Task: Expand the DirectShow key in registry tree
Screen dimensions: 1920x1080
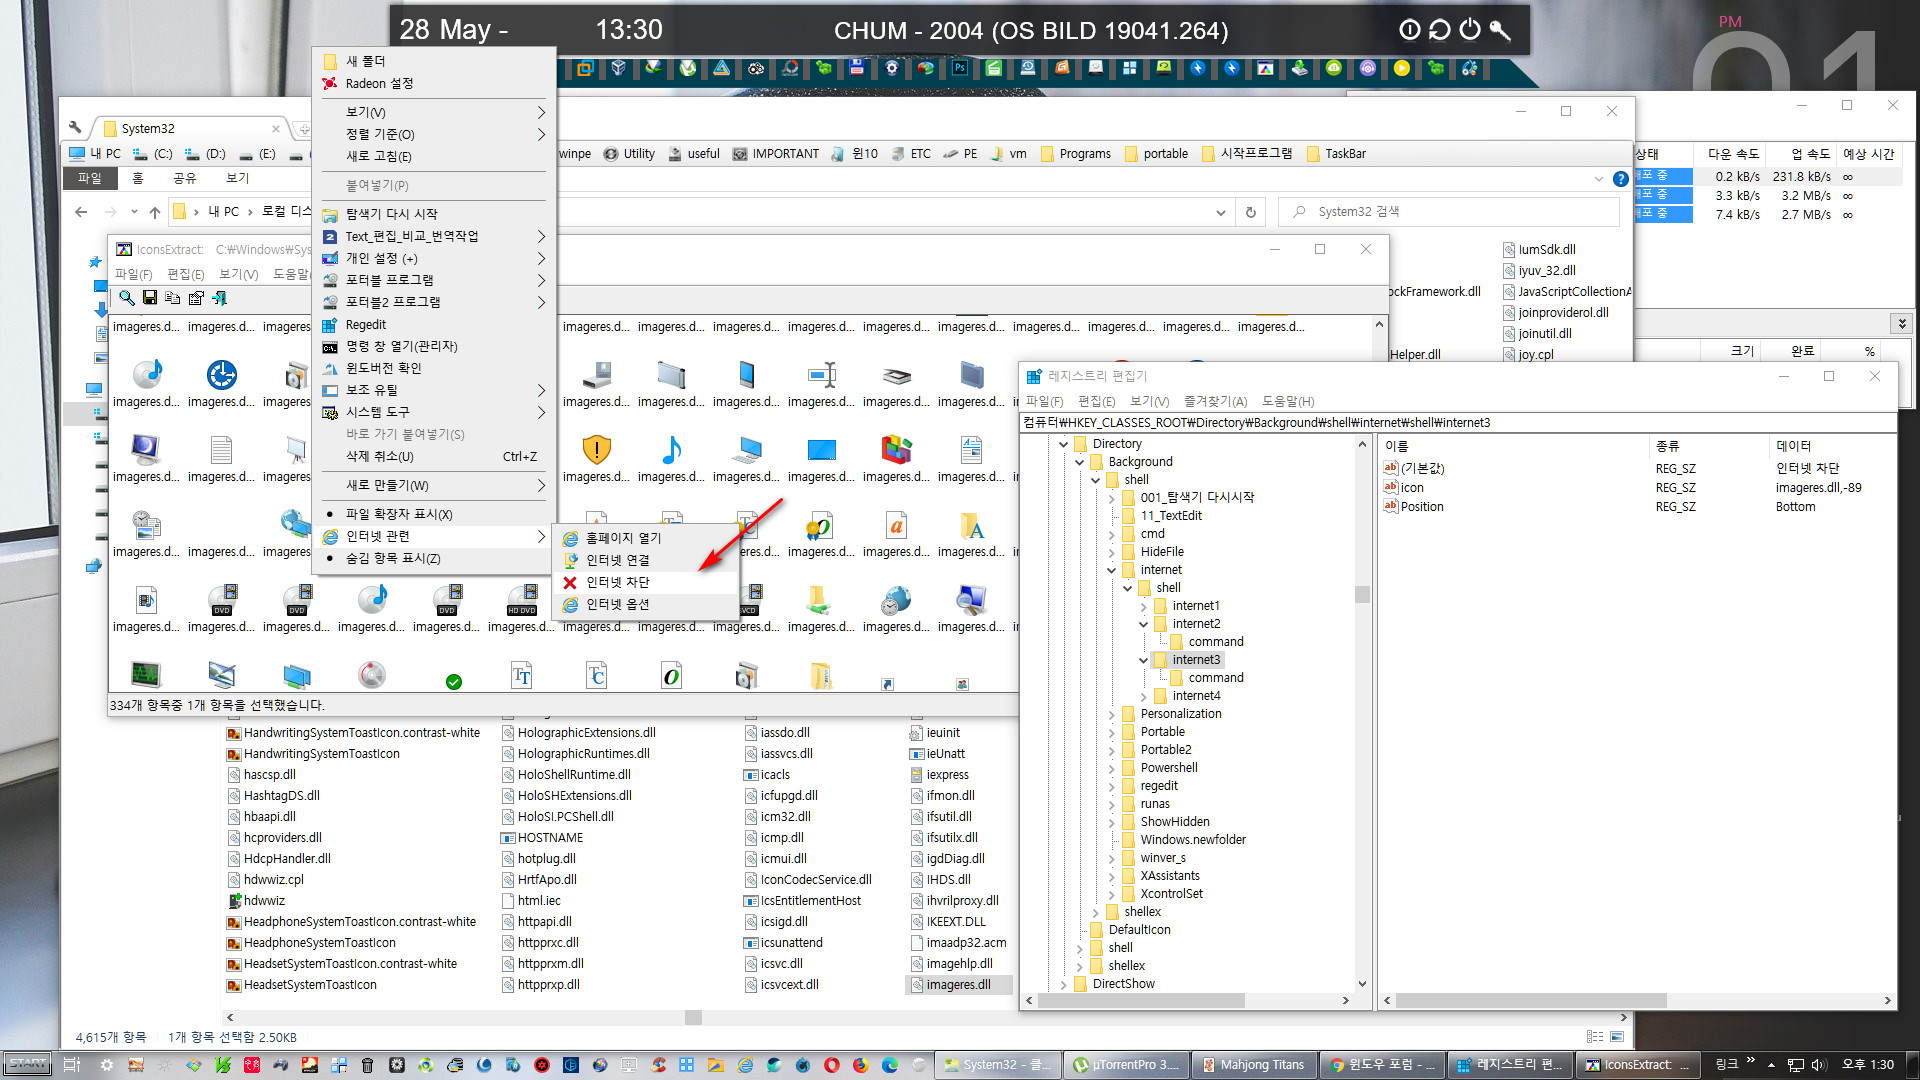Action: (1063, 984)
